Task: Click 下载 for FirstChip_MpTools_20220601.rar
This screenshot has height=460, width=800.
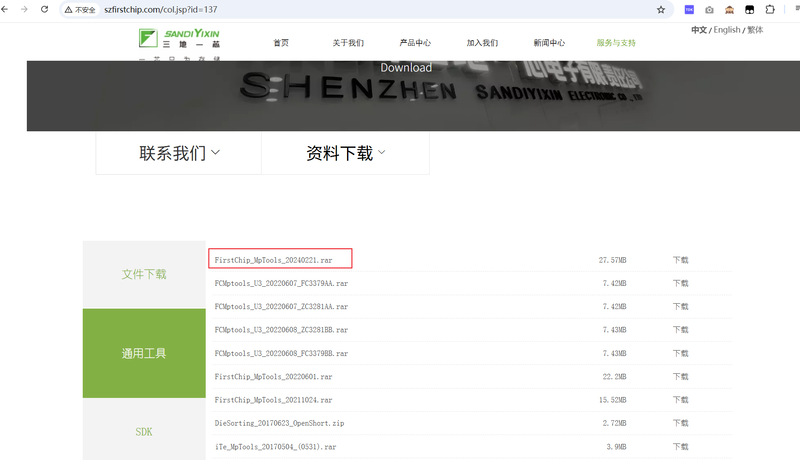Action: tap(681, 377)
